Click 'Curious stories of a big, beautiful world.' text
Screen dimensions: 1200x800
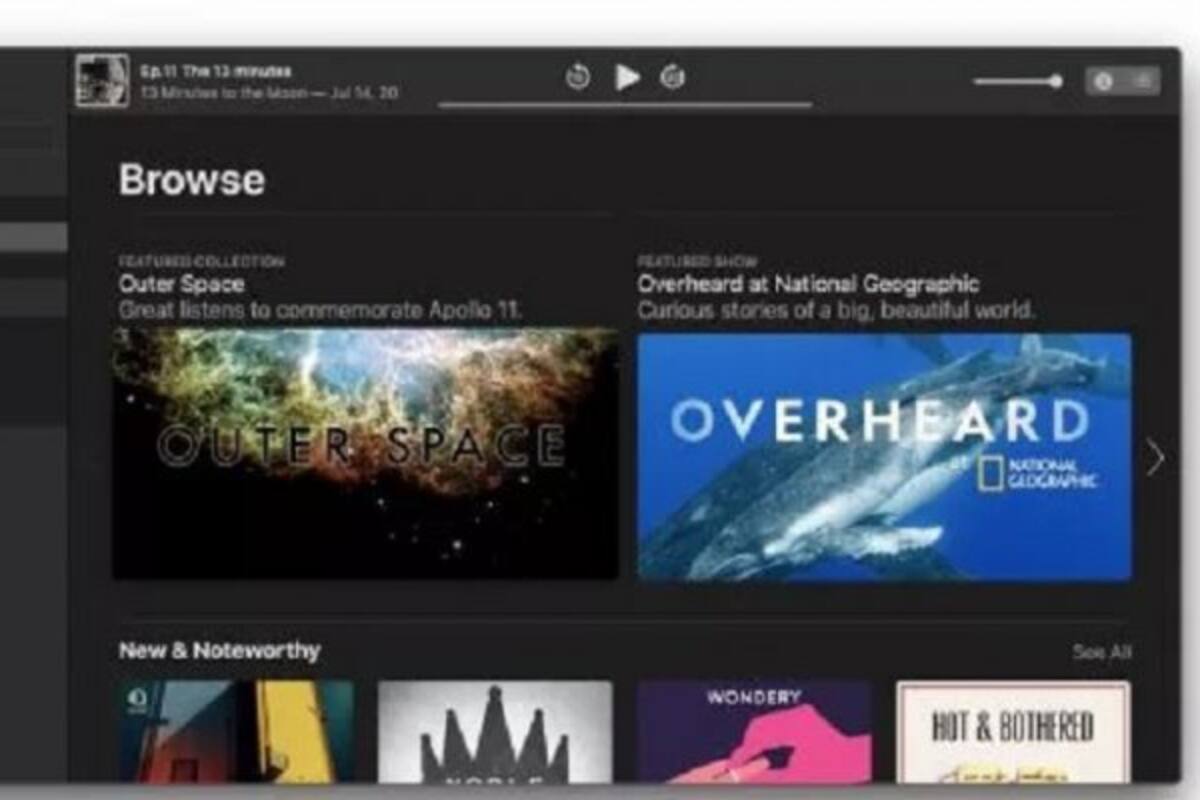(x=836, y=310)
